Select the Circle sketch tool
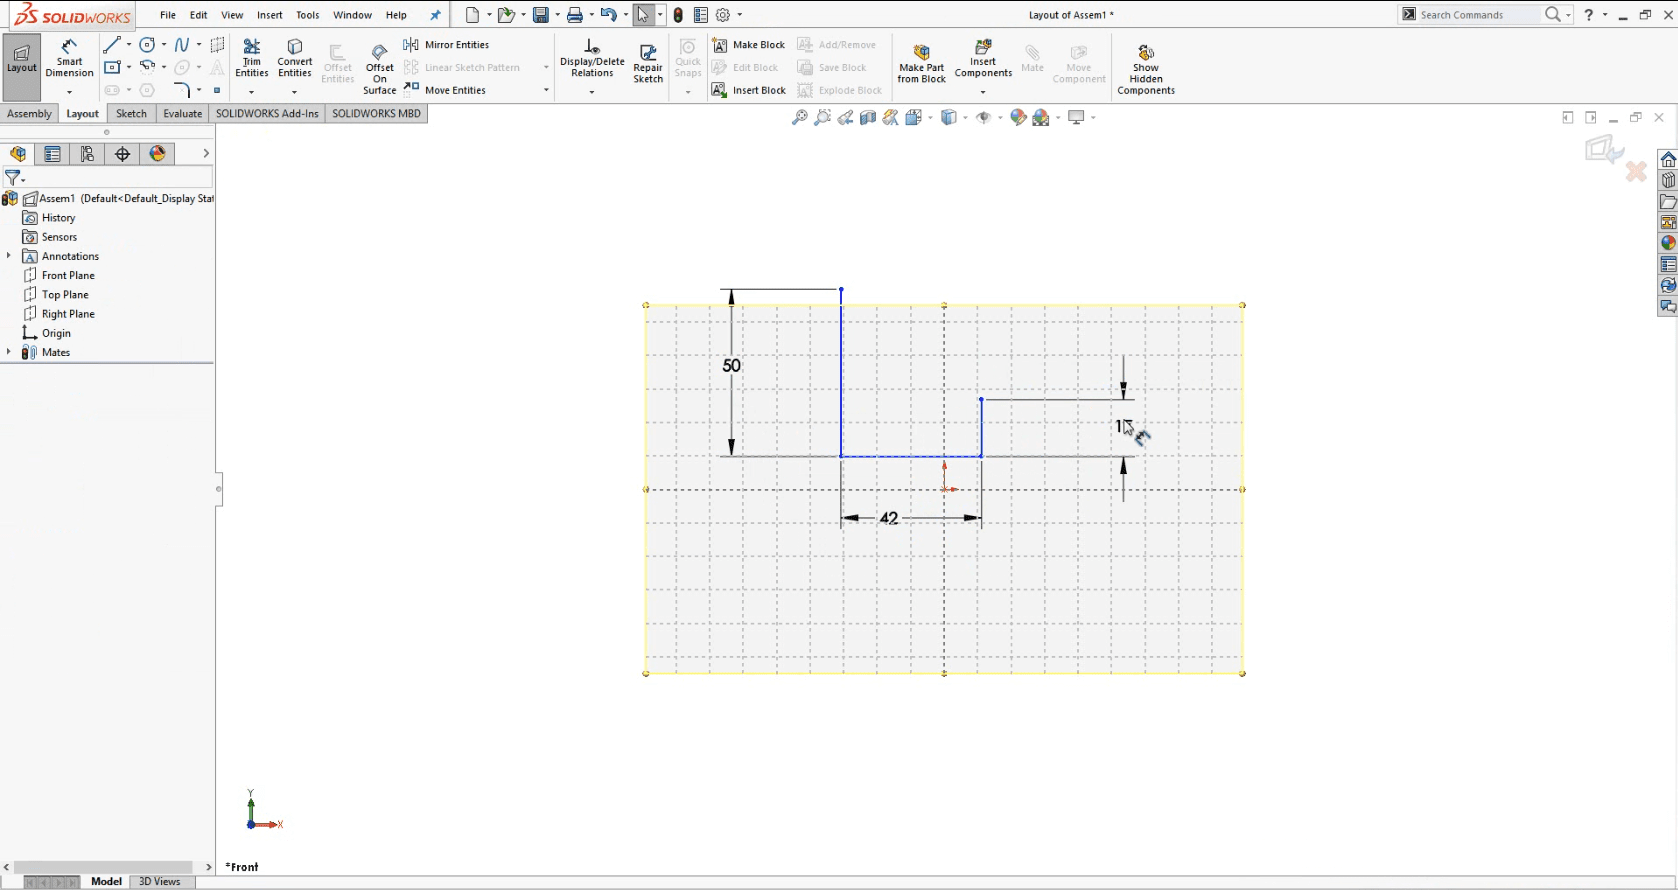 click(x=147, y=45)
